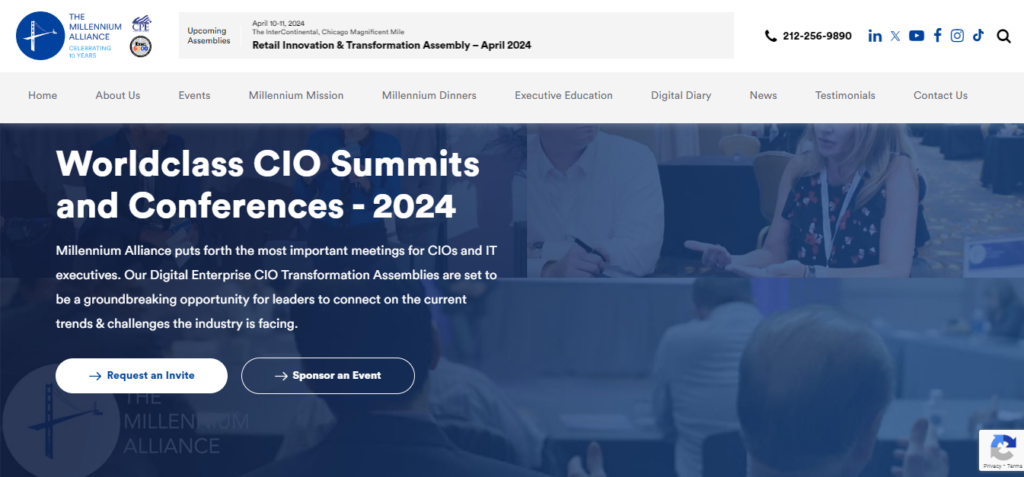Go to the Home menu item
The image size is (1024, 477).
click(42, 95)
